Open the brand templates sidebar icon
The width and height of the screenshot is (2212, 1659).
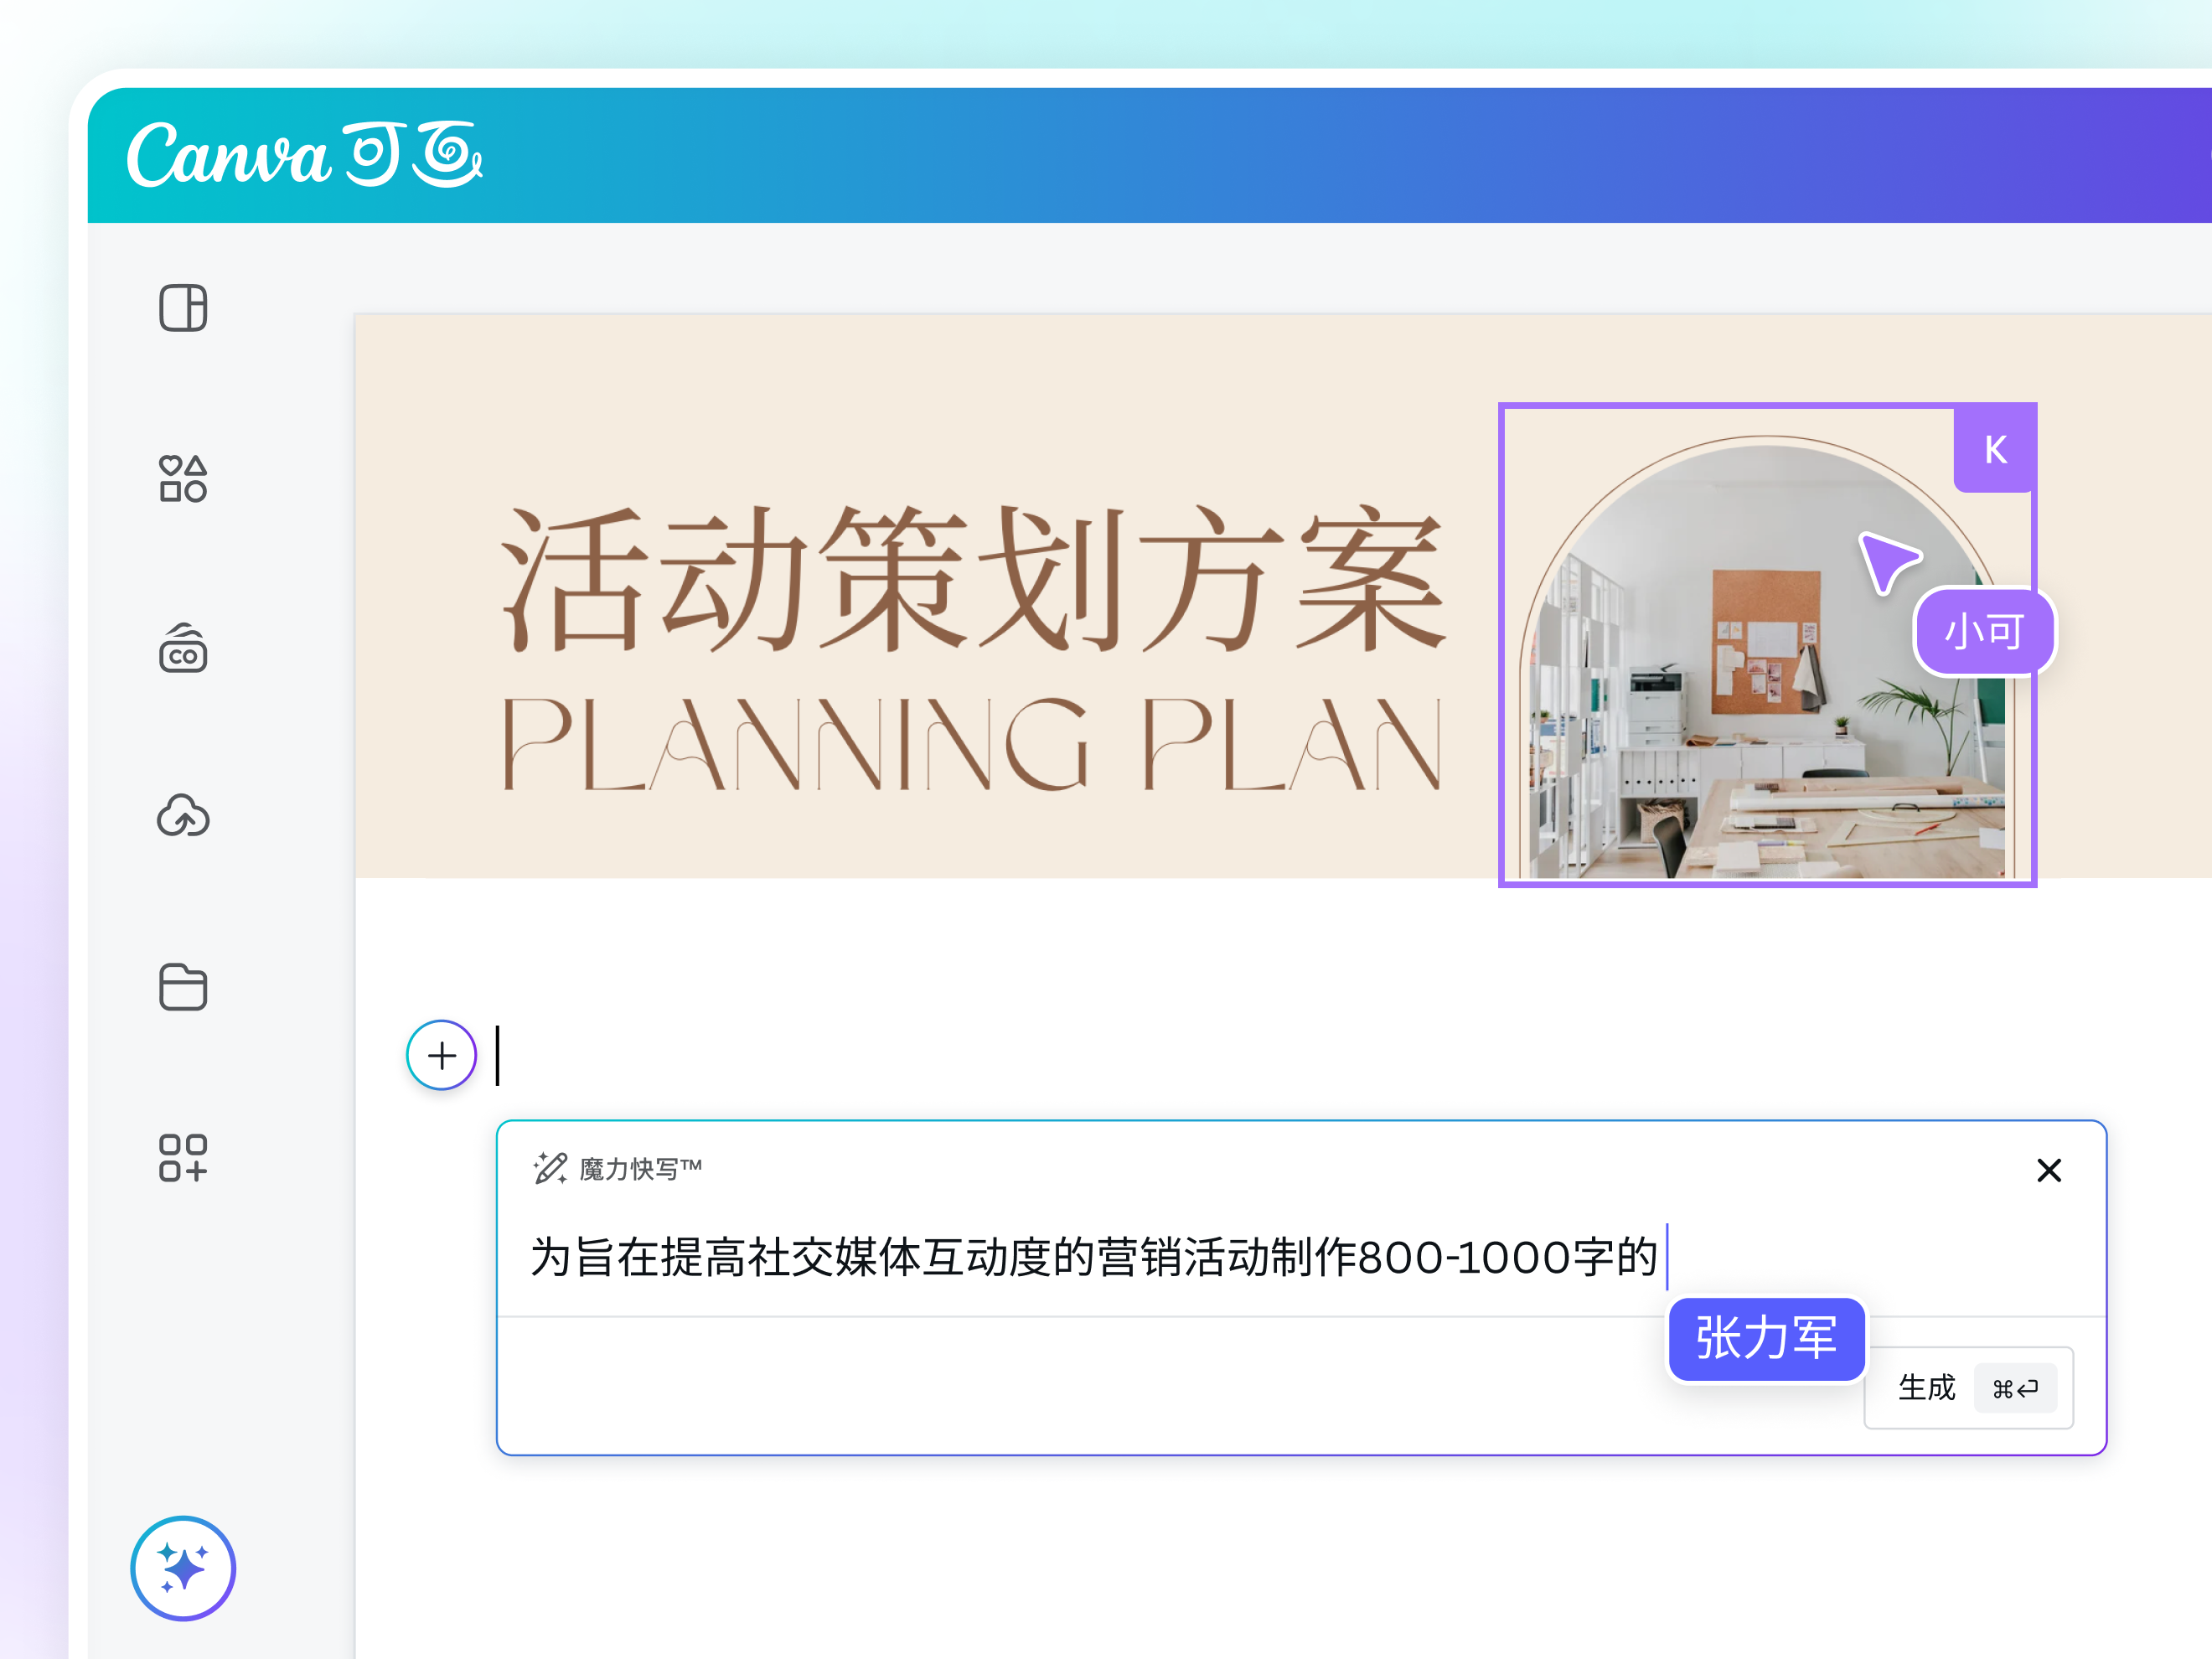pyautogui.click(x=184, y=651)
